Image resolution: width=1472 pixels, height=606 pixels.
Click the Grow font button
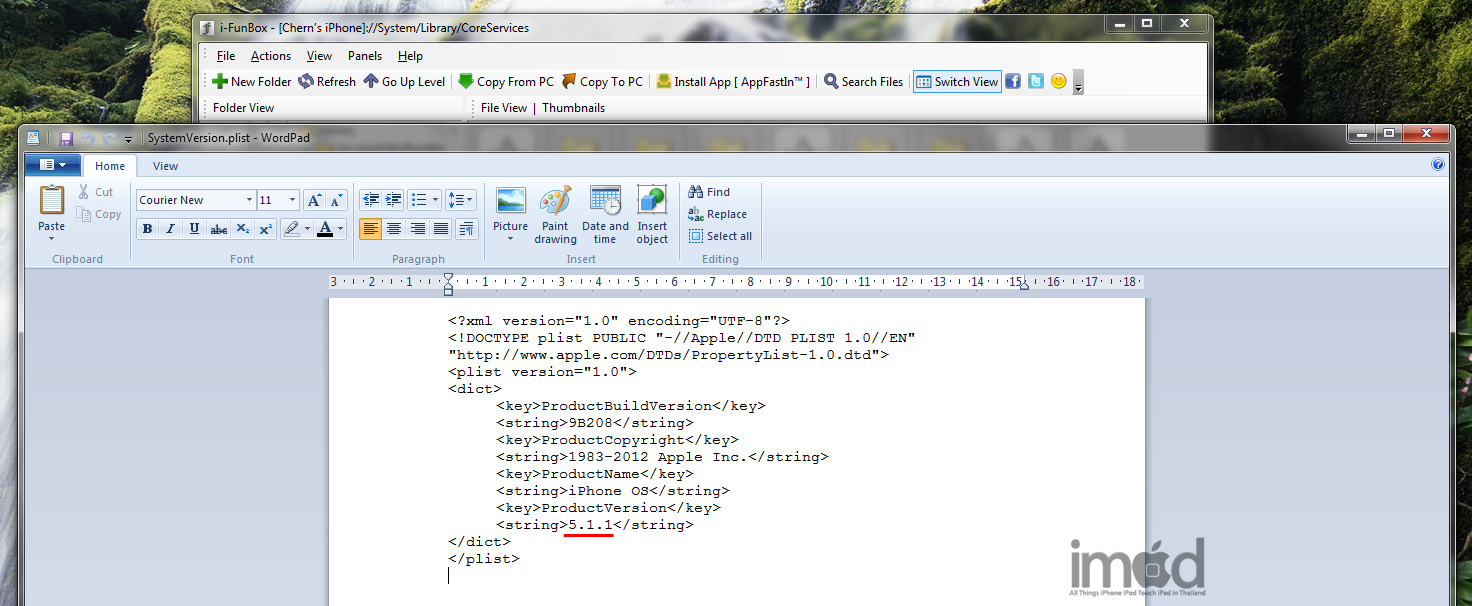[x=314, y=200]
